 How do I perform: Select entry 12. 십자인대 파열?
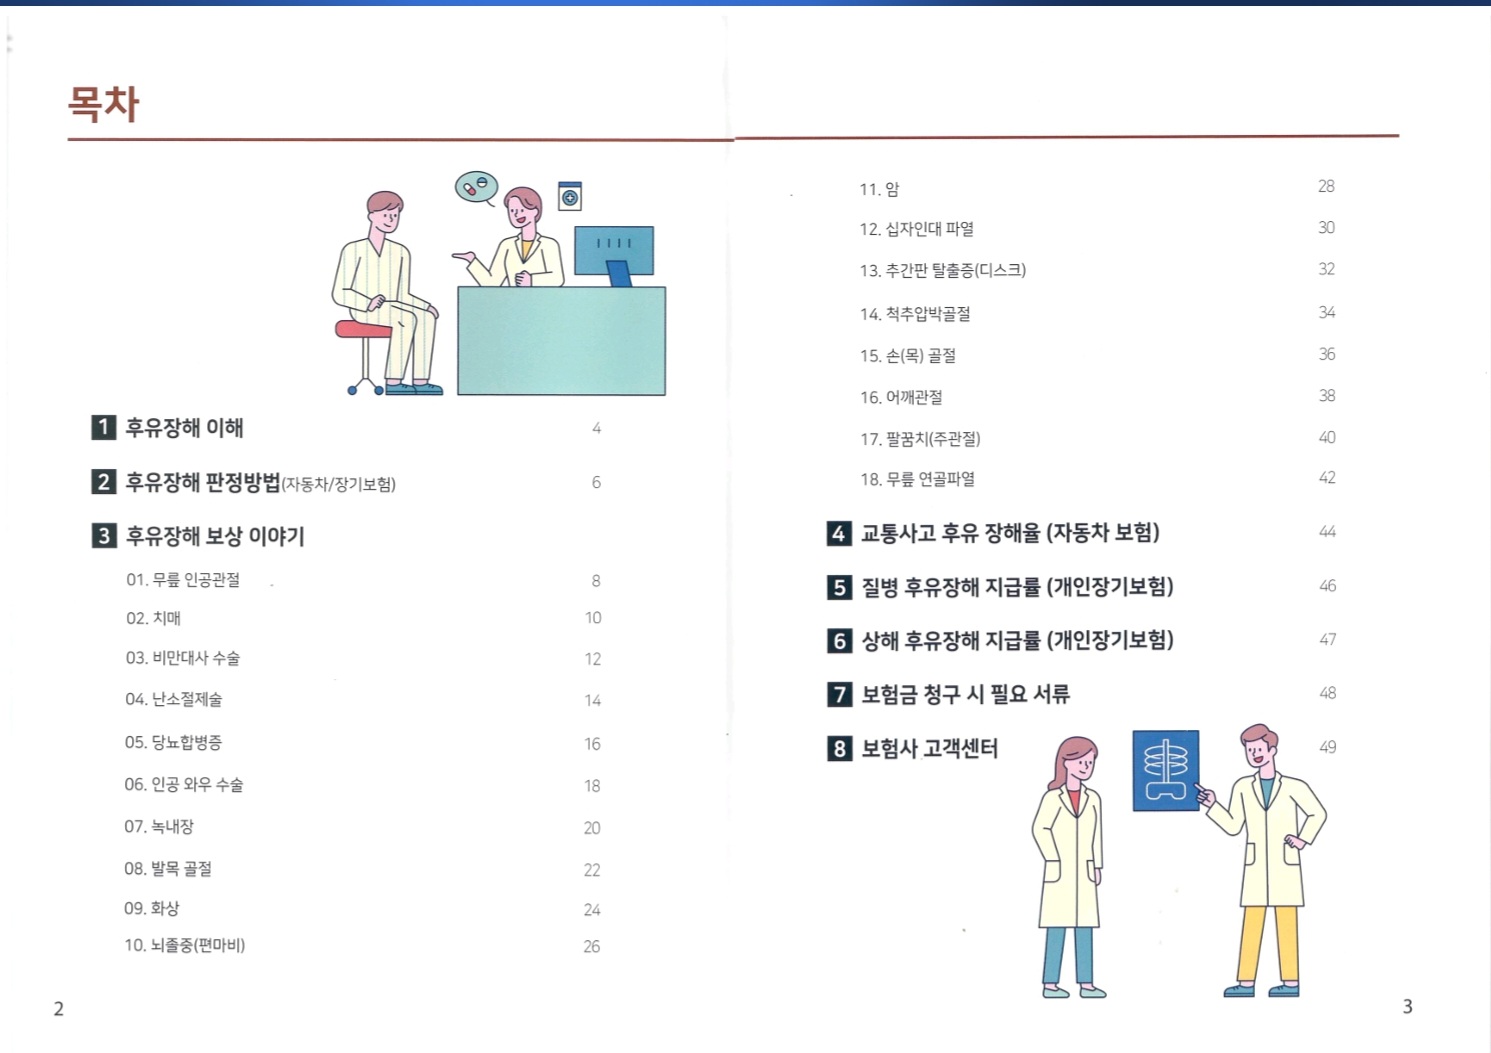tap(917, 229)
